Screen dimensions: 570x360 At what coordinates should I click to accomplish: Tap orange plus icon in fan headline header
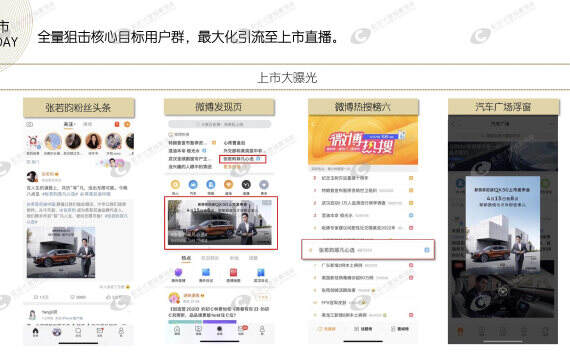click(127, 124)
